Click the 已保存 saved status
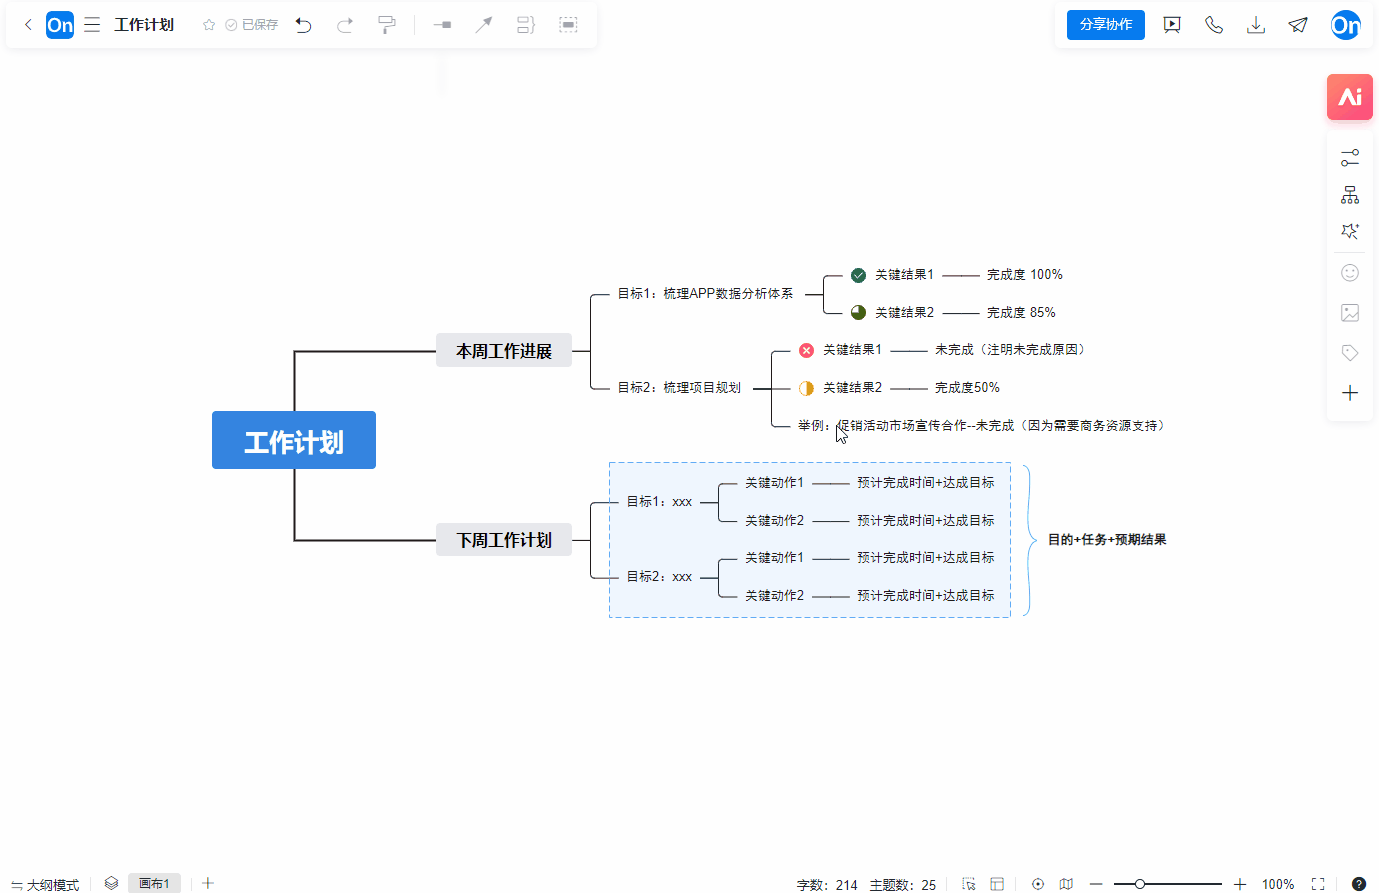The image size is (1379, 893). pos(252,25)
